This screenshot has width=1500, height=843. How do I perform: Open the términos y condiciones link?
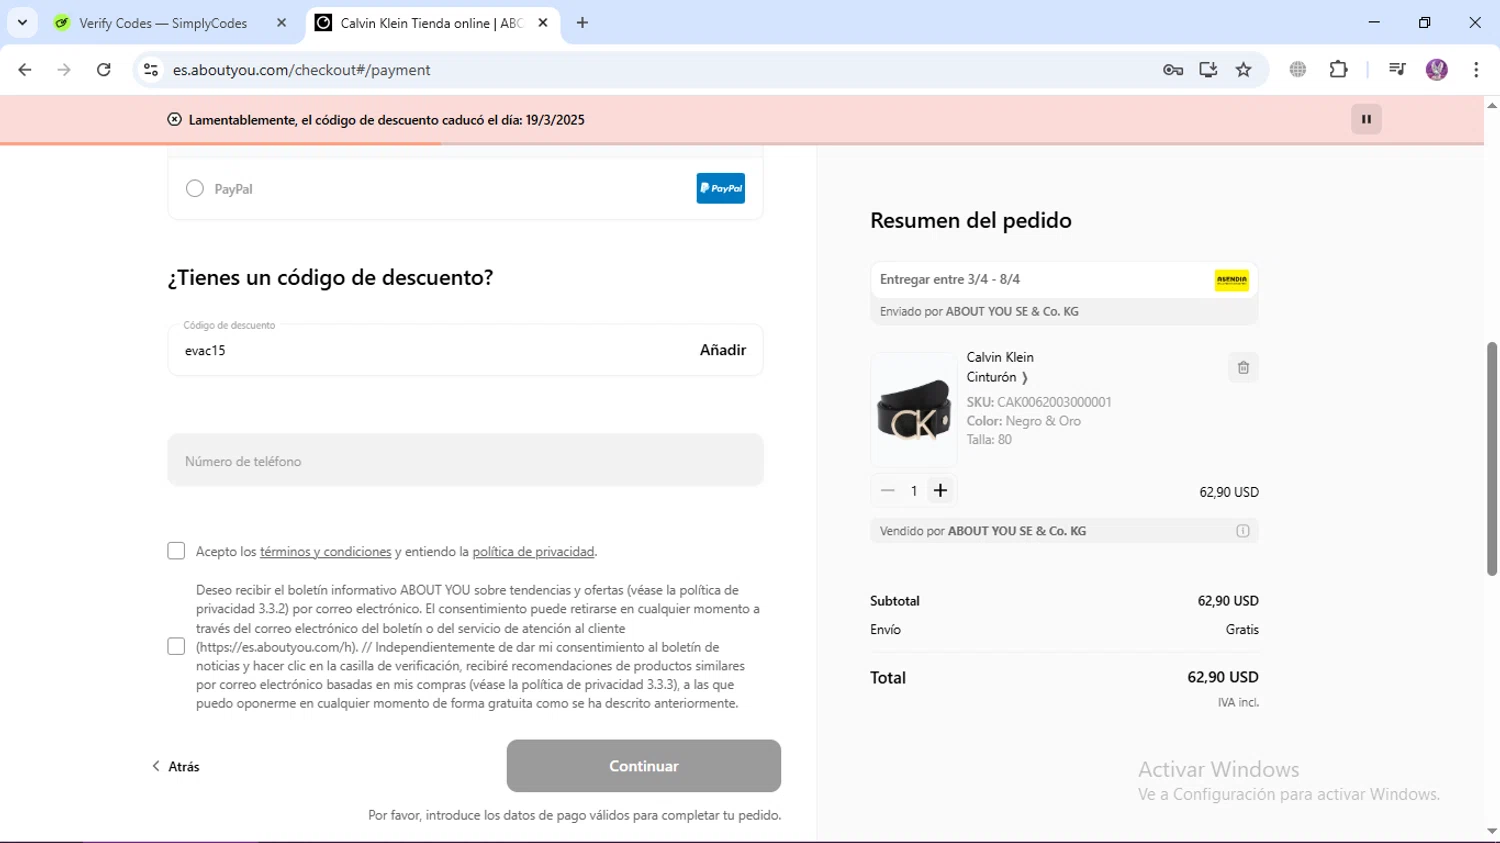point(325,552)
